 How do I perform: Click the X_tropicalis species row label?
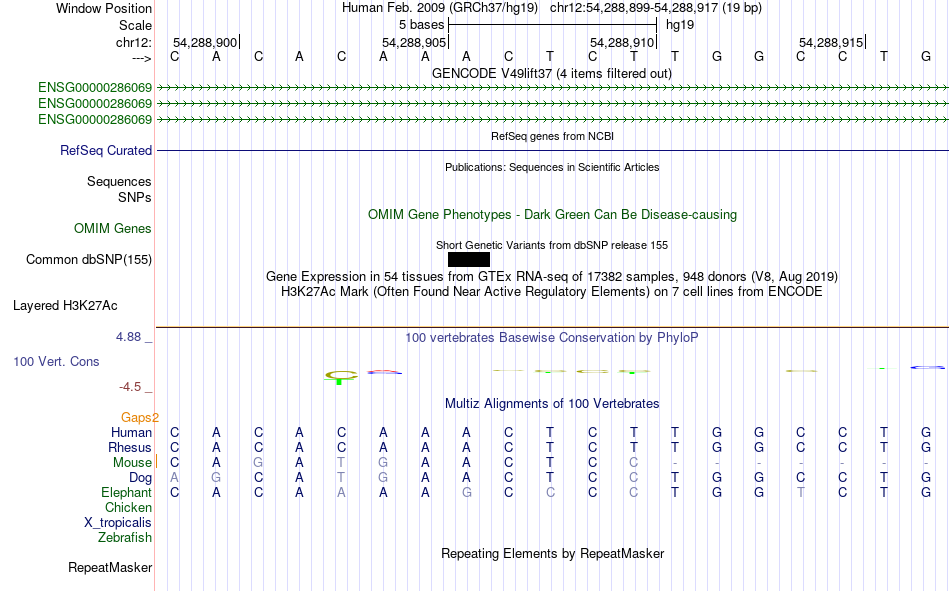tap(118, 523)
